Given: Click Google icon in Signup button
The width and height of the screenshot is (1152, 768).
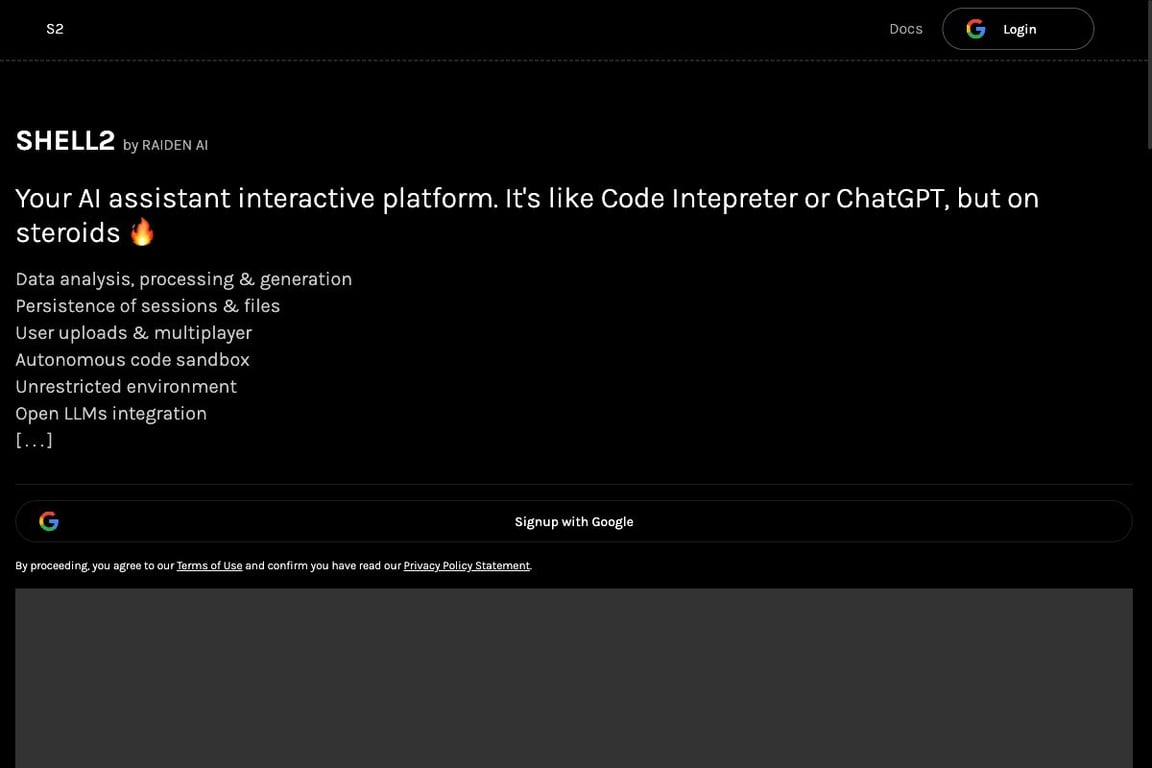Looking at the screenshot, I should [x=48, y=521].
